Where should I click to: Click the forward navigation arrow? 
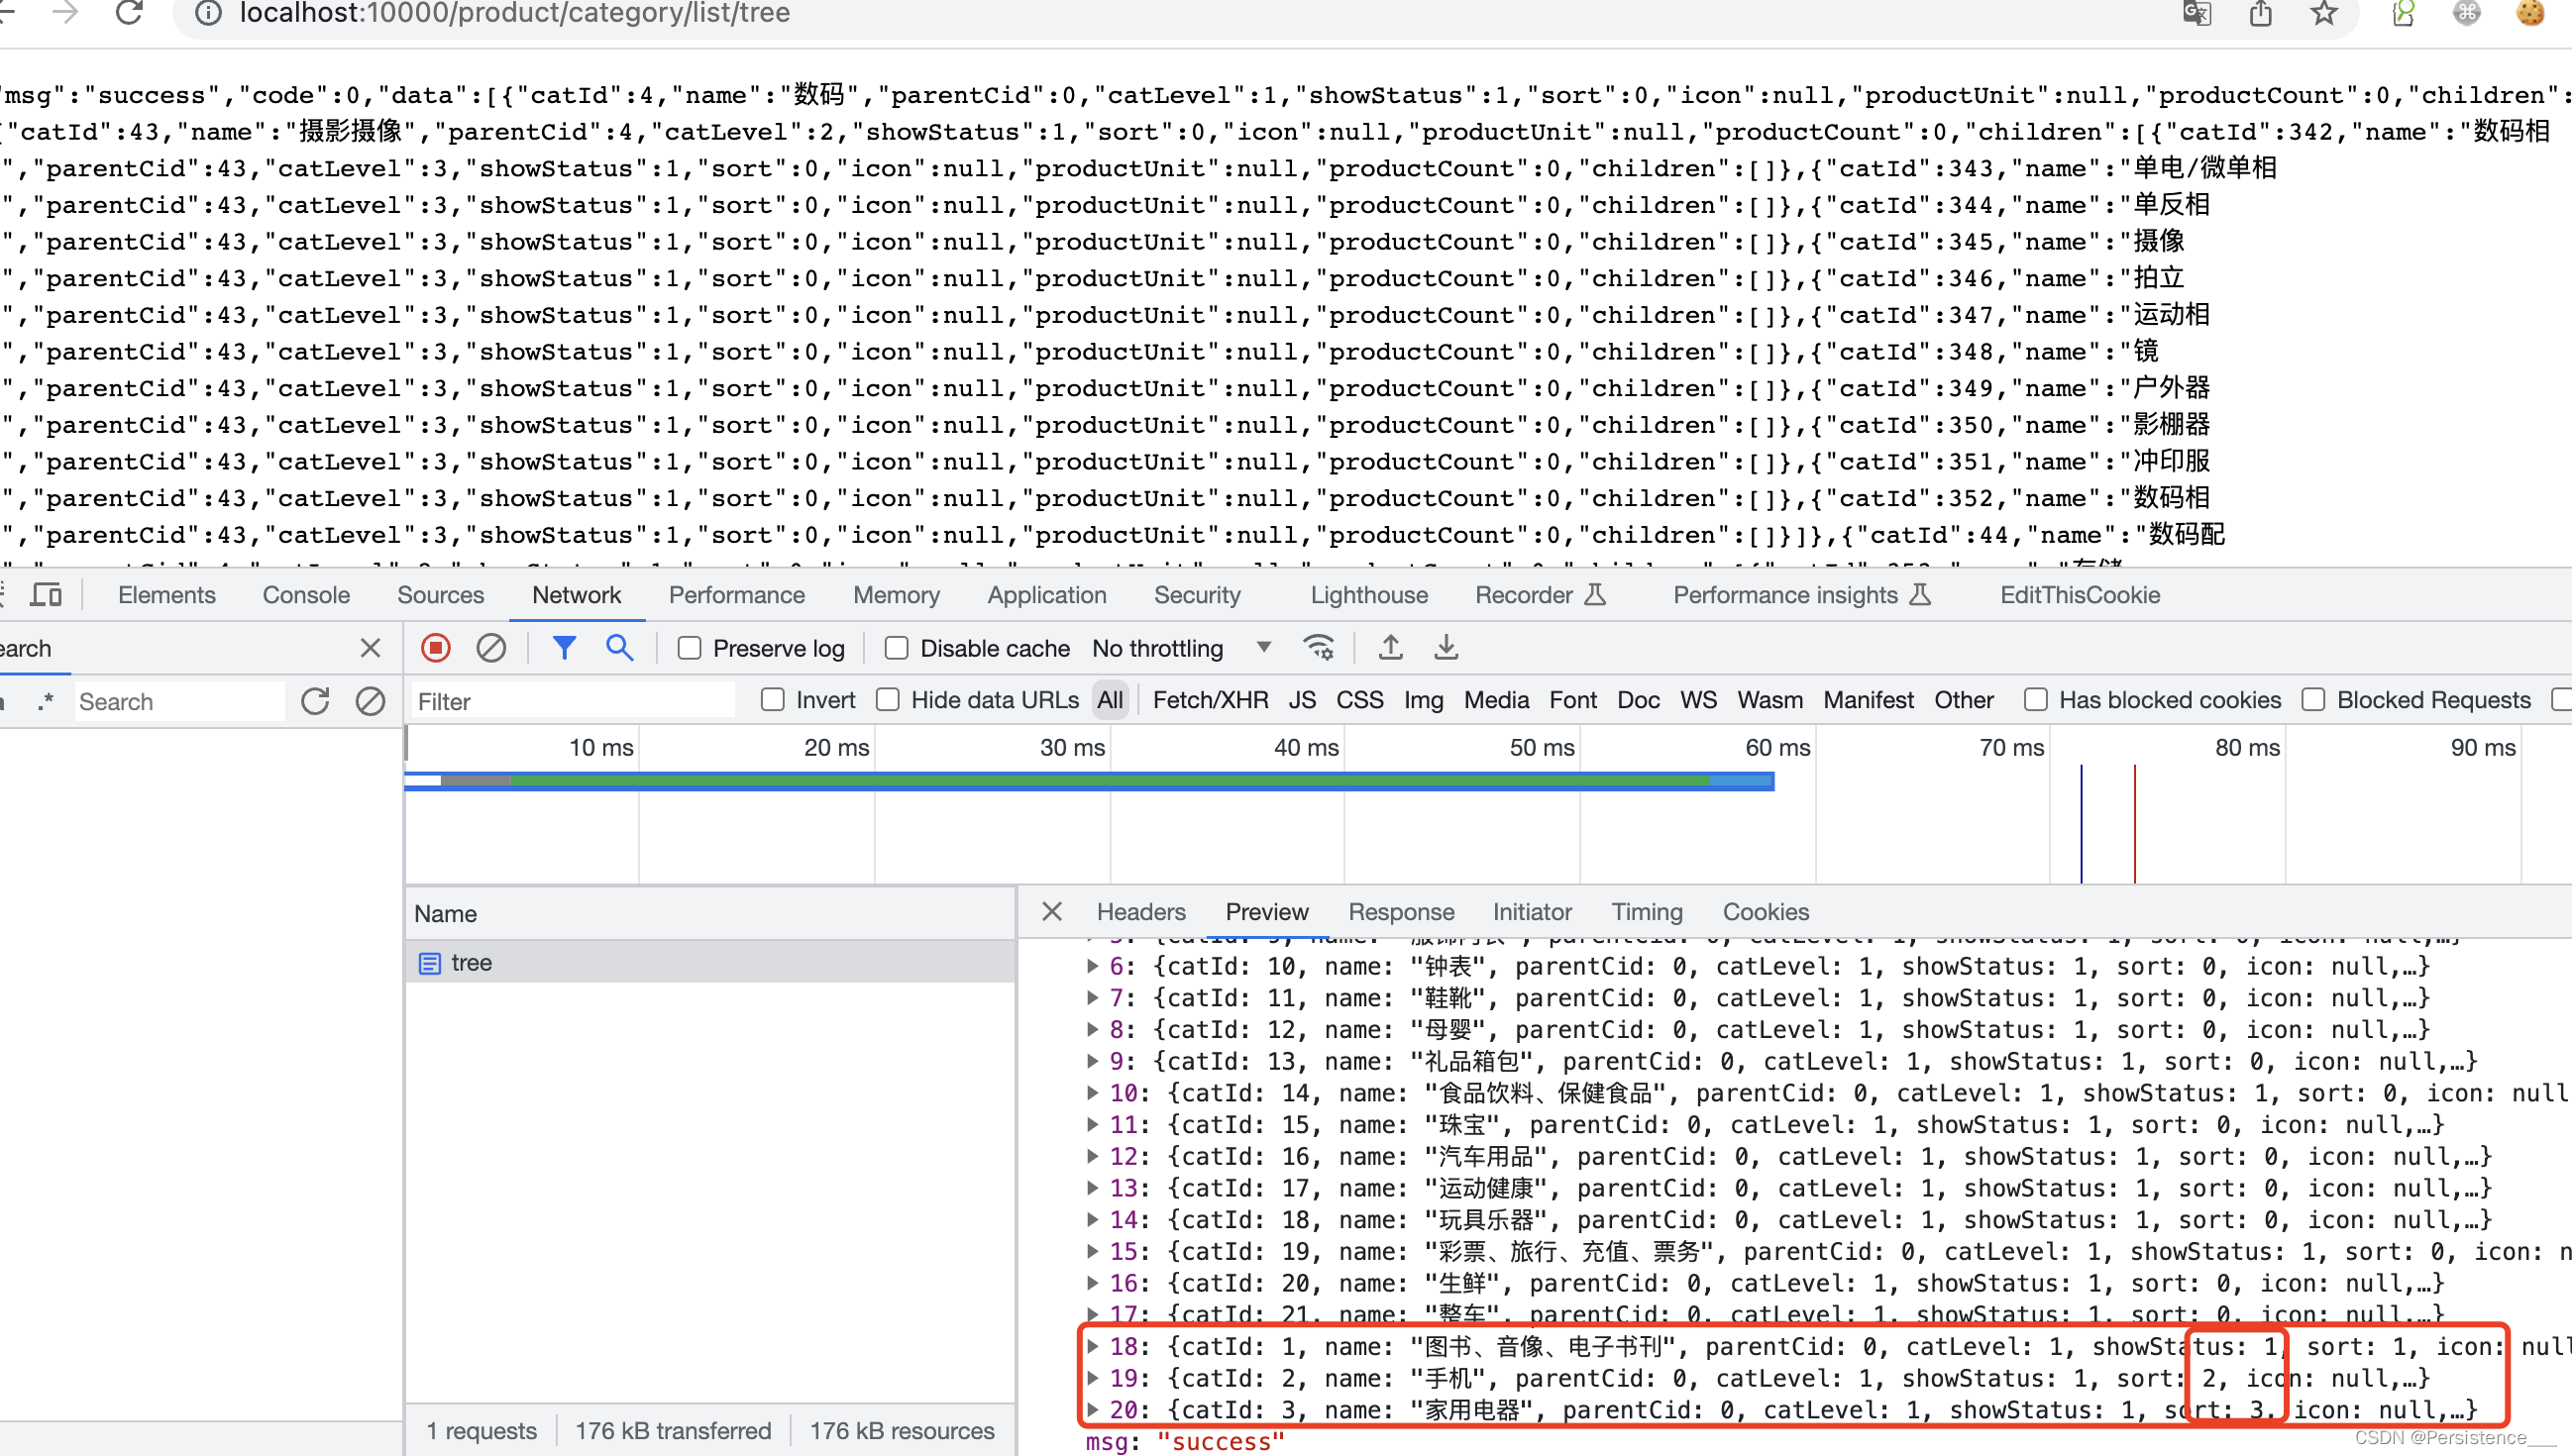point(66,13)
